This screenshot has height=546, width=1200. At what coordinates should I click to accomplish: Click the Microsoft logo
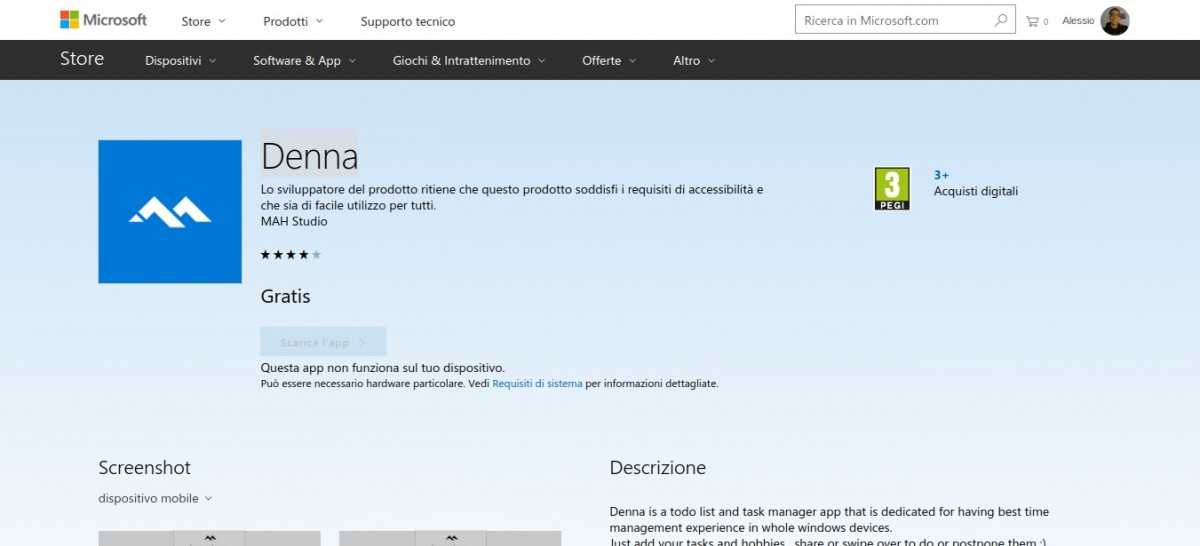click(x=103, y=20)
